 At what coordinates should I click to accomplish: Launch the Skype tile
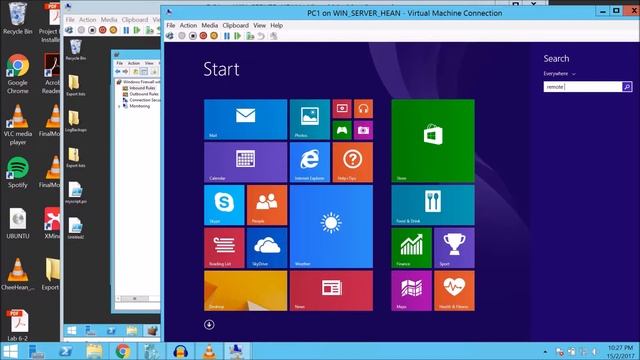[x=224, y=205]
